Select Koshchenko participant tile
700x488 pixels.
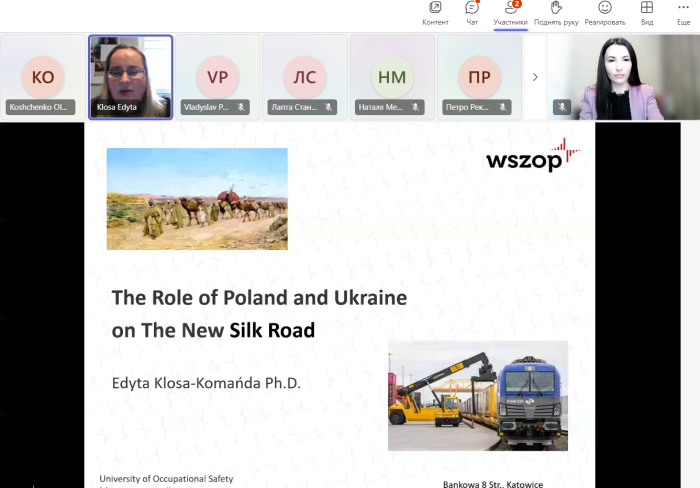43,77
